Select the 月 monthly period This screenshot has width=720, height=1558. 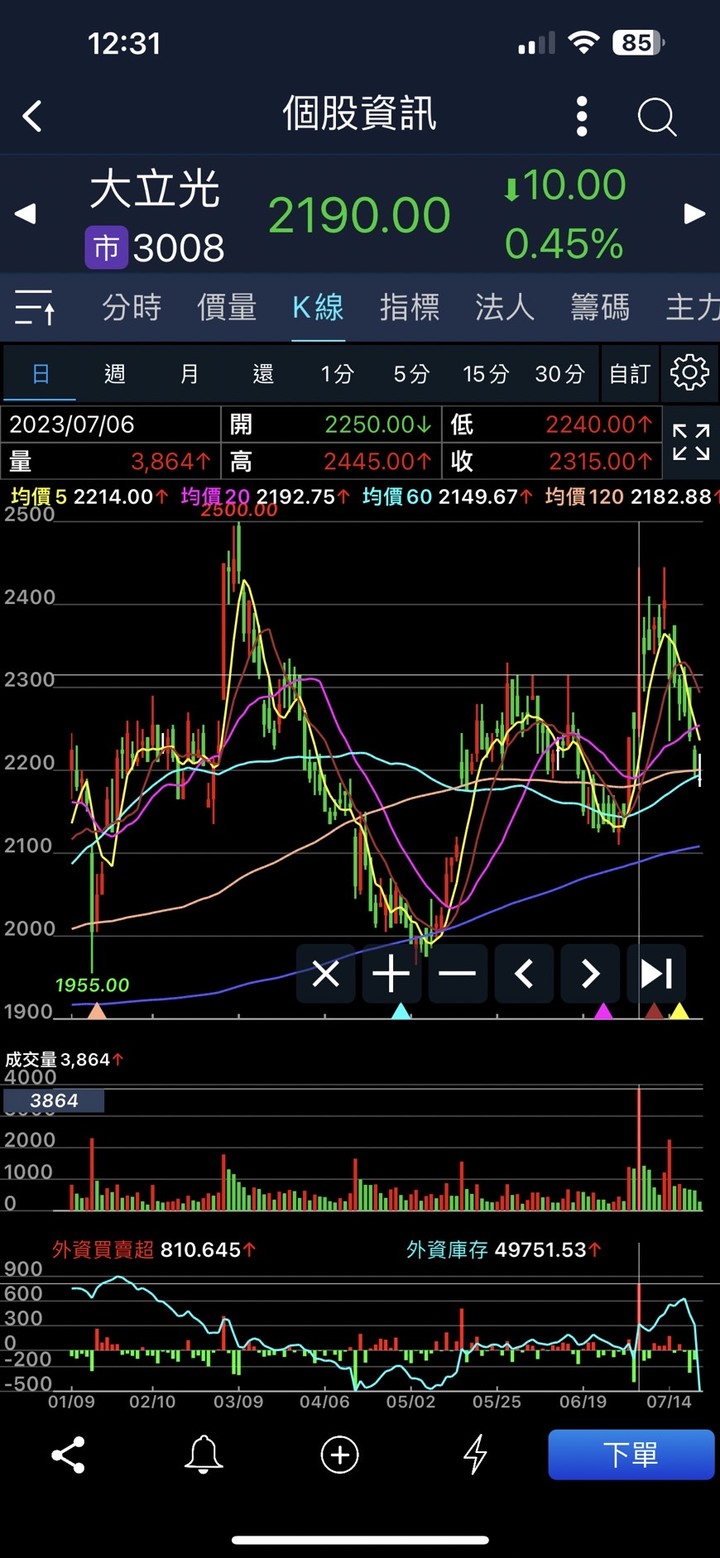pyautogui.click(x=189, y=374)
